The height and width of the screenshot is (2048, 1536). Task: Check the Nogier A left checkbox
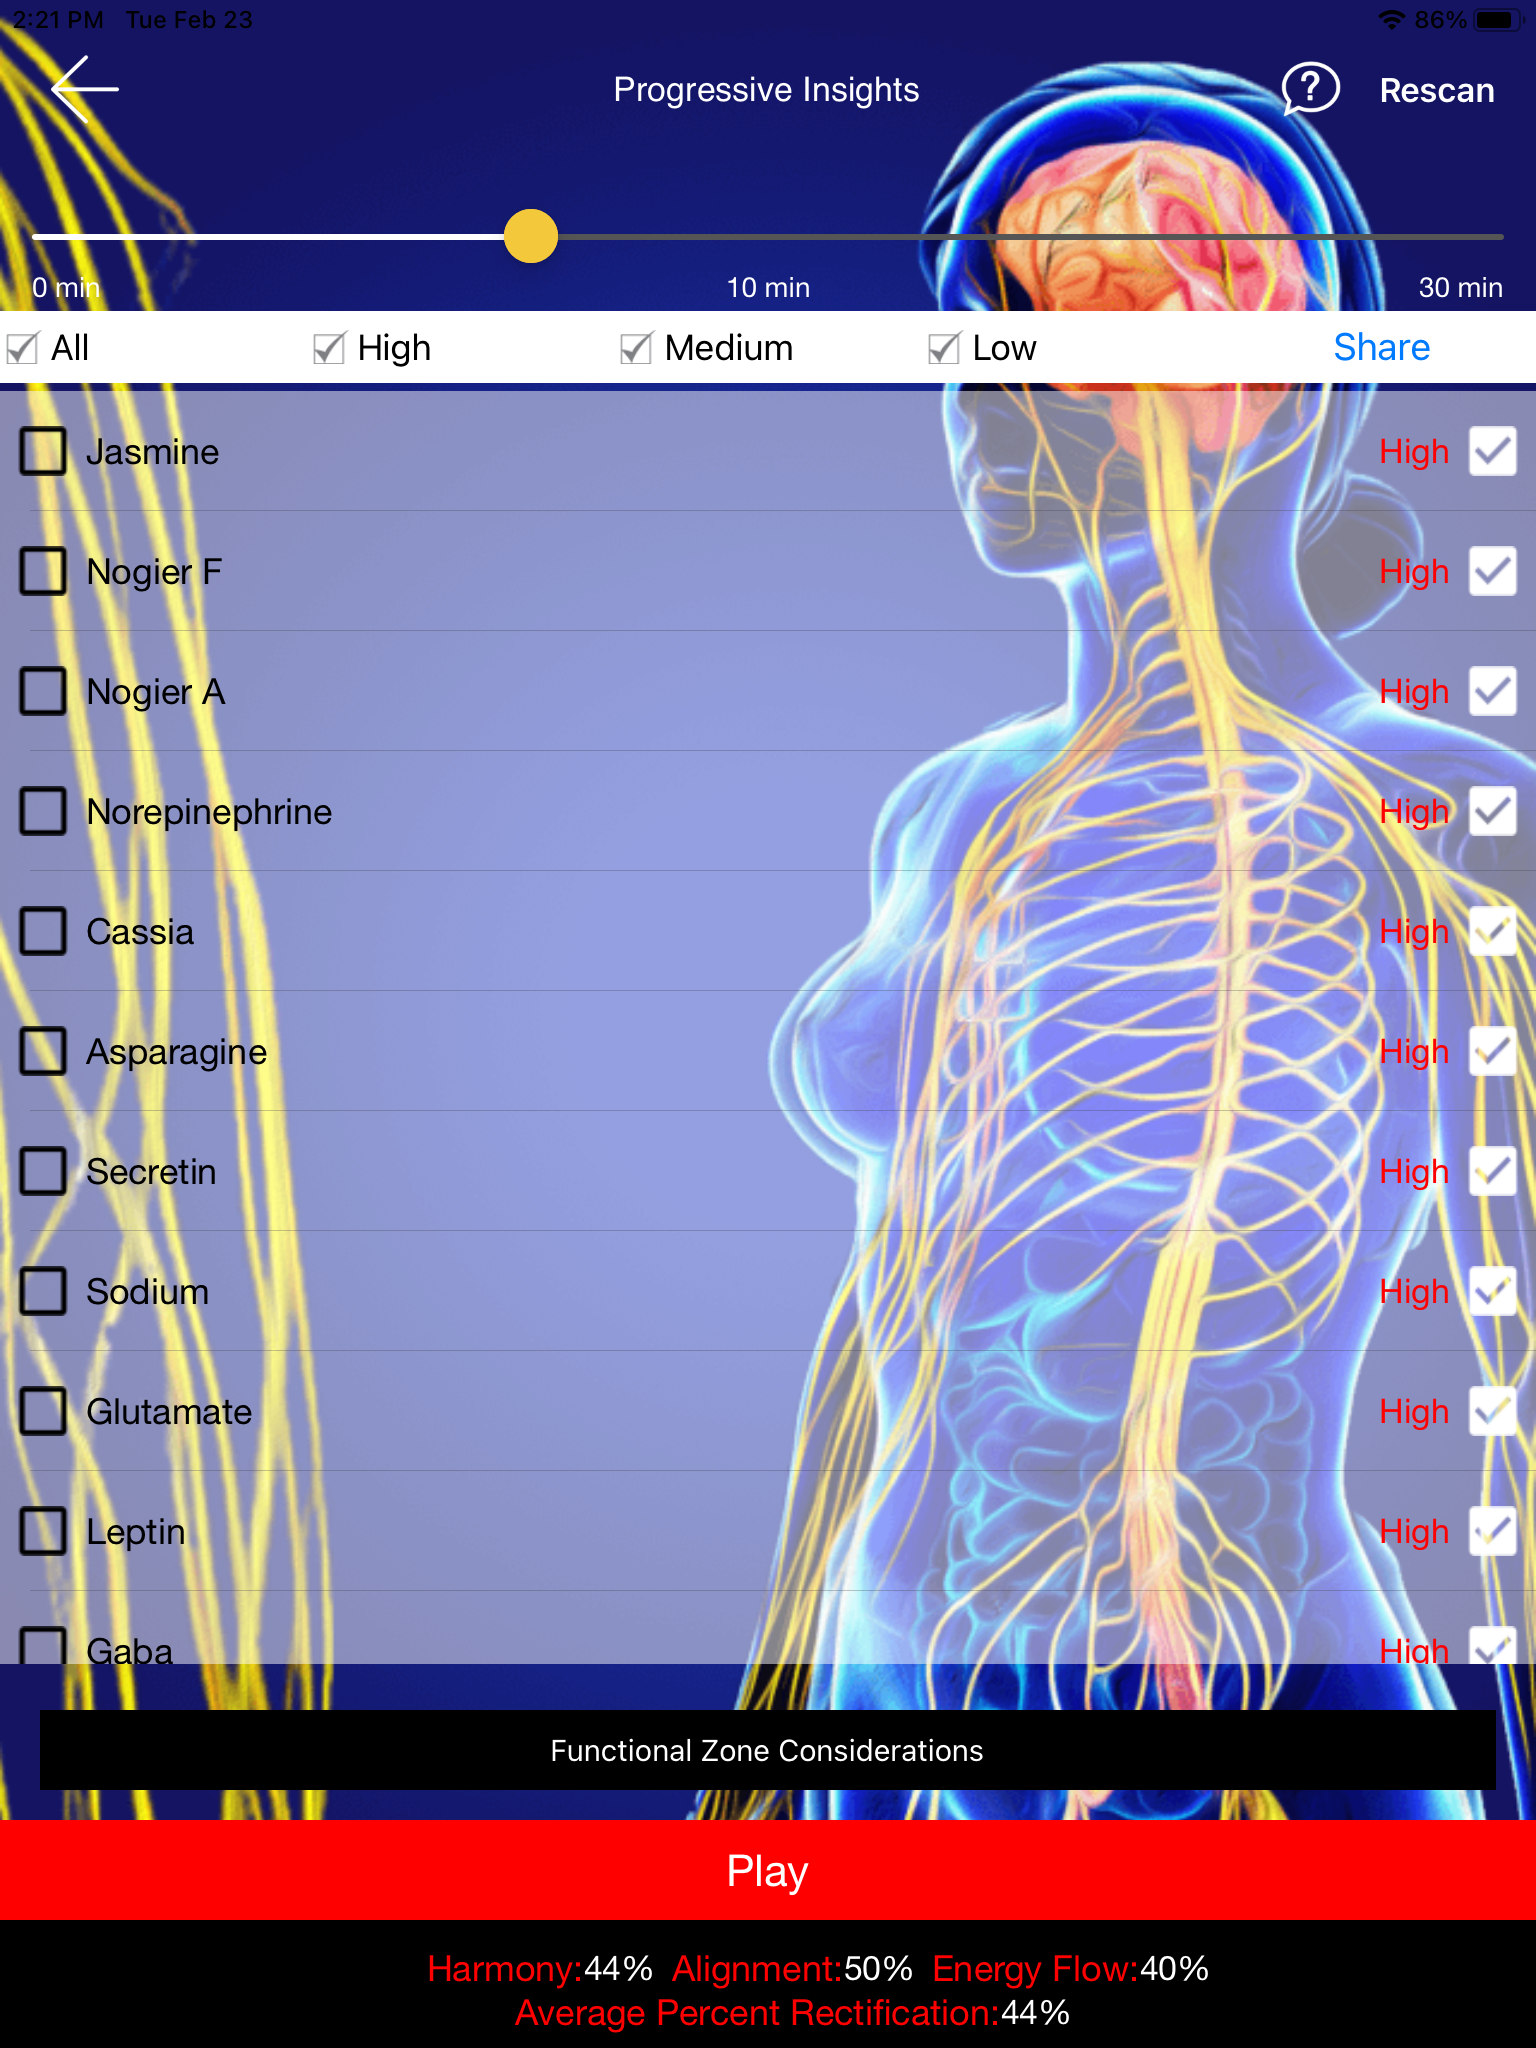(x=43, y=691)
